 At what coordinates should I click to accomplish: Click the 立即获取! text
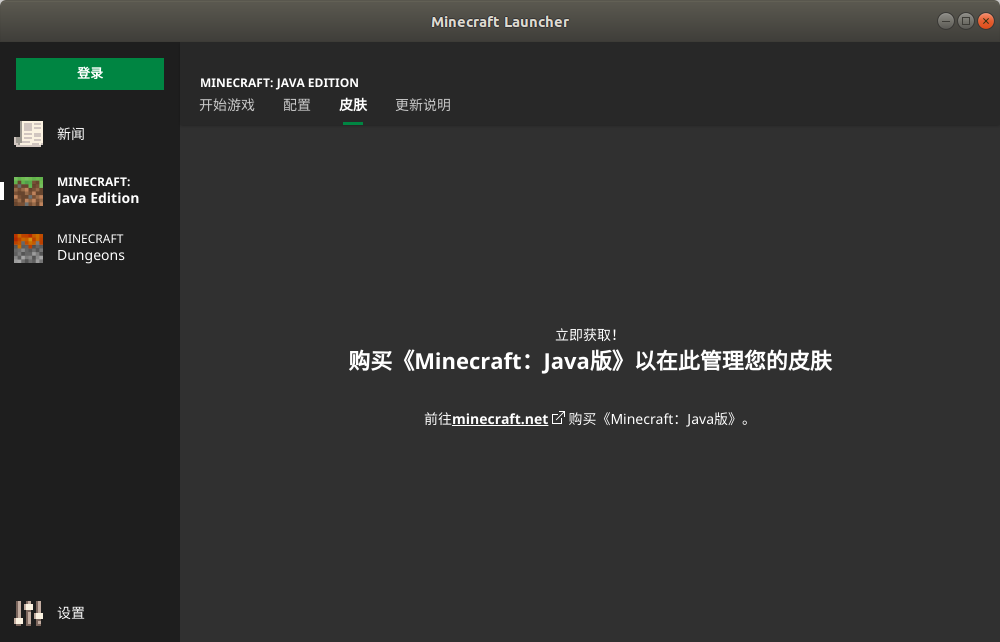[586, 335]
